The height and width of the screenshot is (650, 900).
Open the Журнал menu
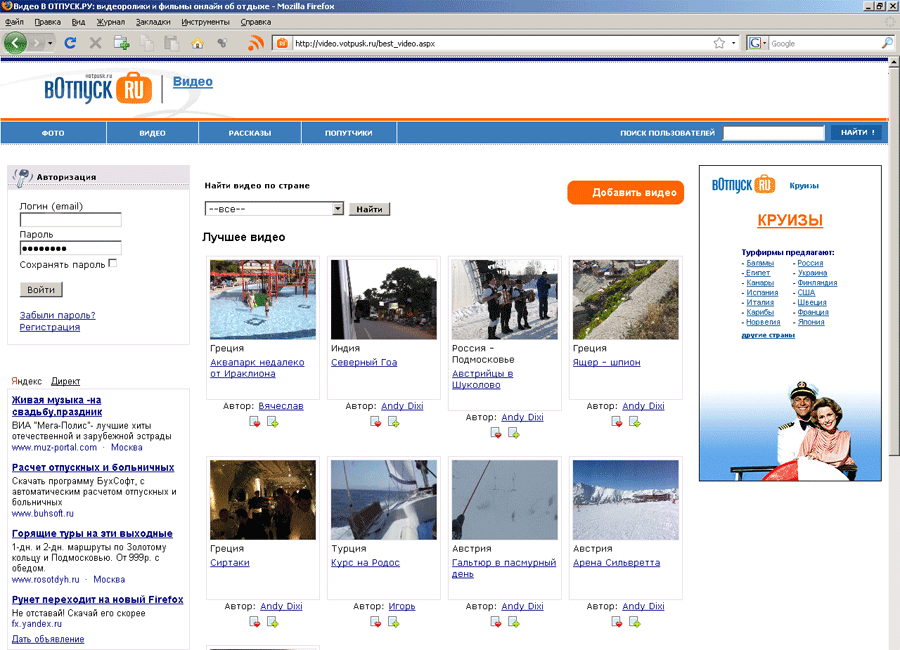[x=110, y=22]
